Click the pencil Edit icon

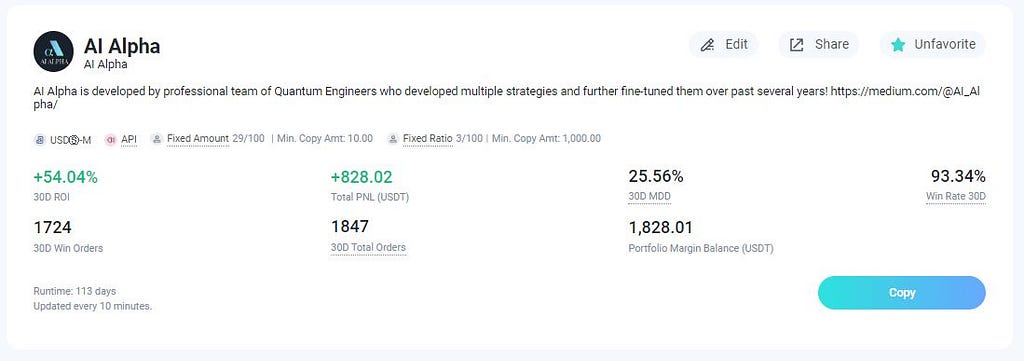(x=707, y=45)
